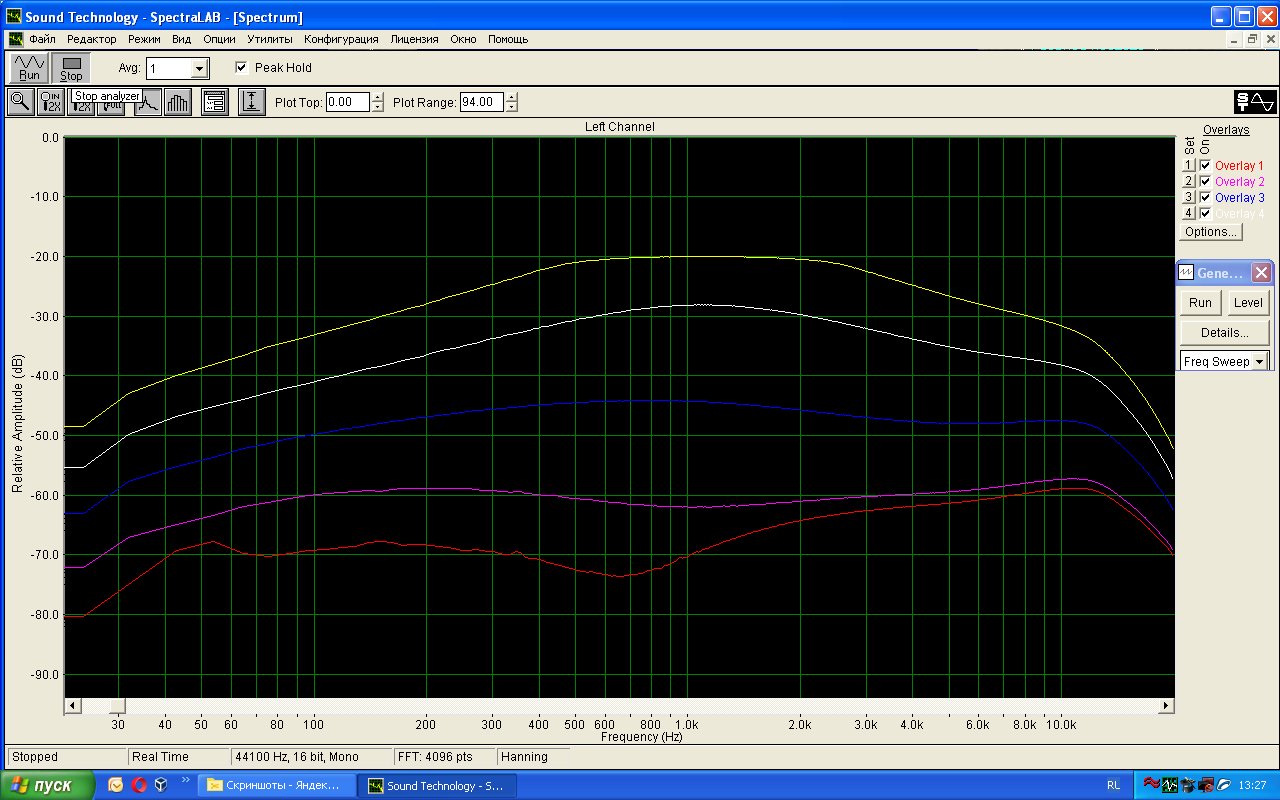Click the Plot Range input field
The image size is (1280, 800).
pyautogui.click(x=481, y=102)
